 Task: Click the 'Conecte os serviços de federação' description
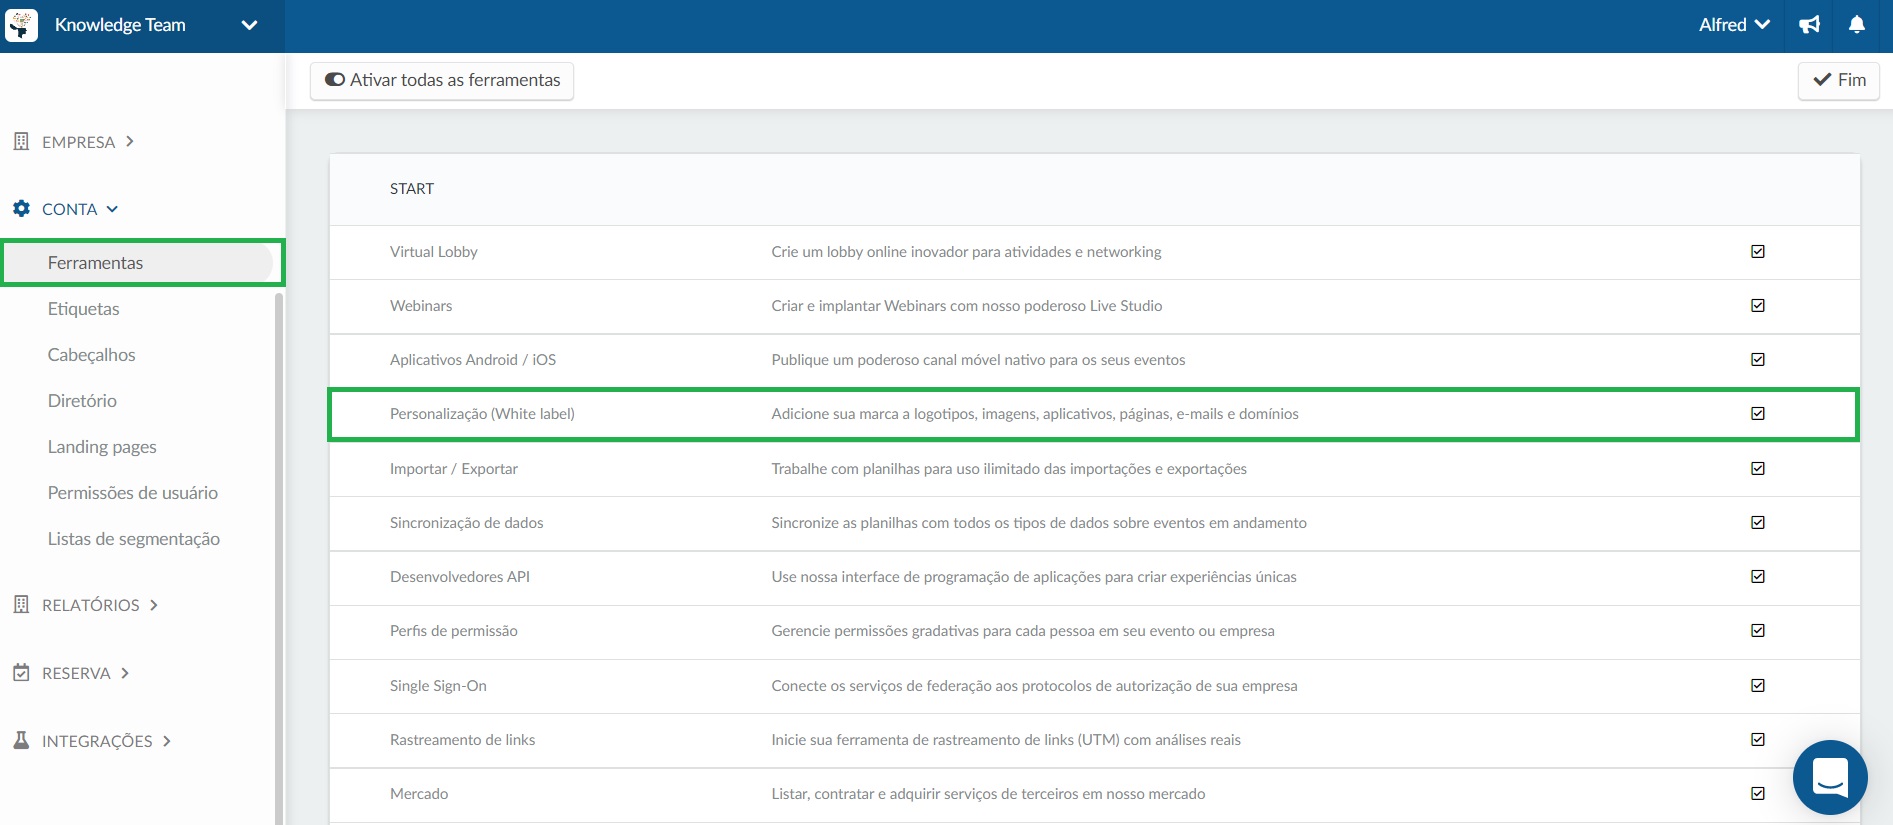pyautogui.click(x=1034, y=686)
